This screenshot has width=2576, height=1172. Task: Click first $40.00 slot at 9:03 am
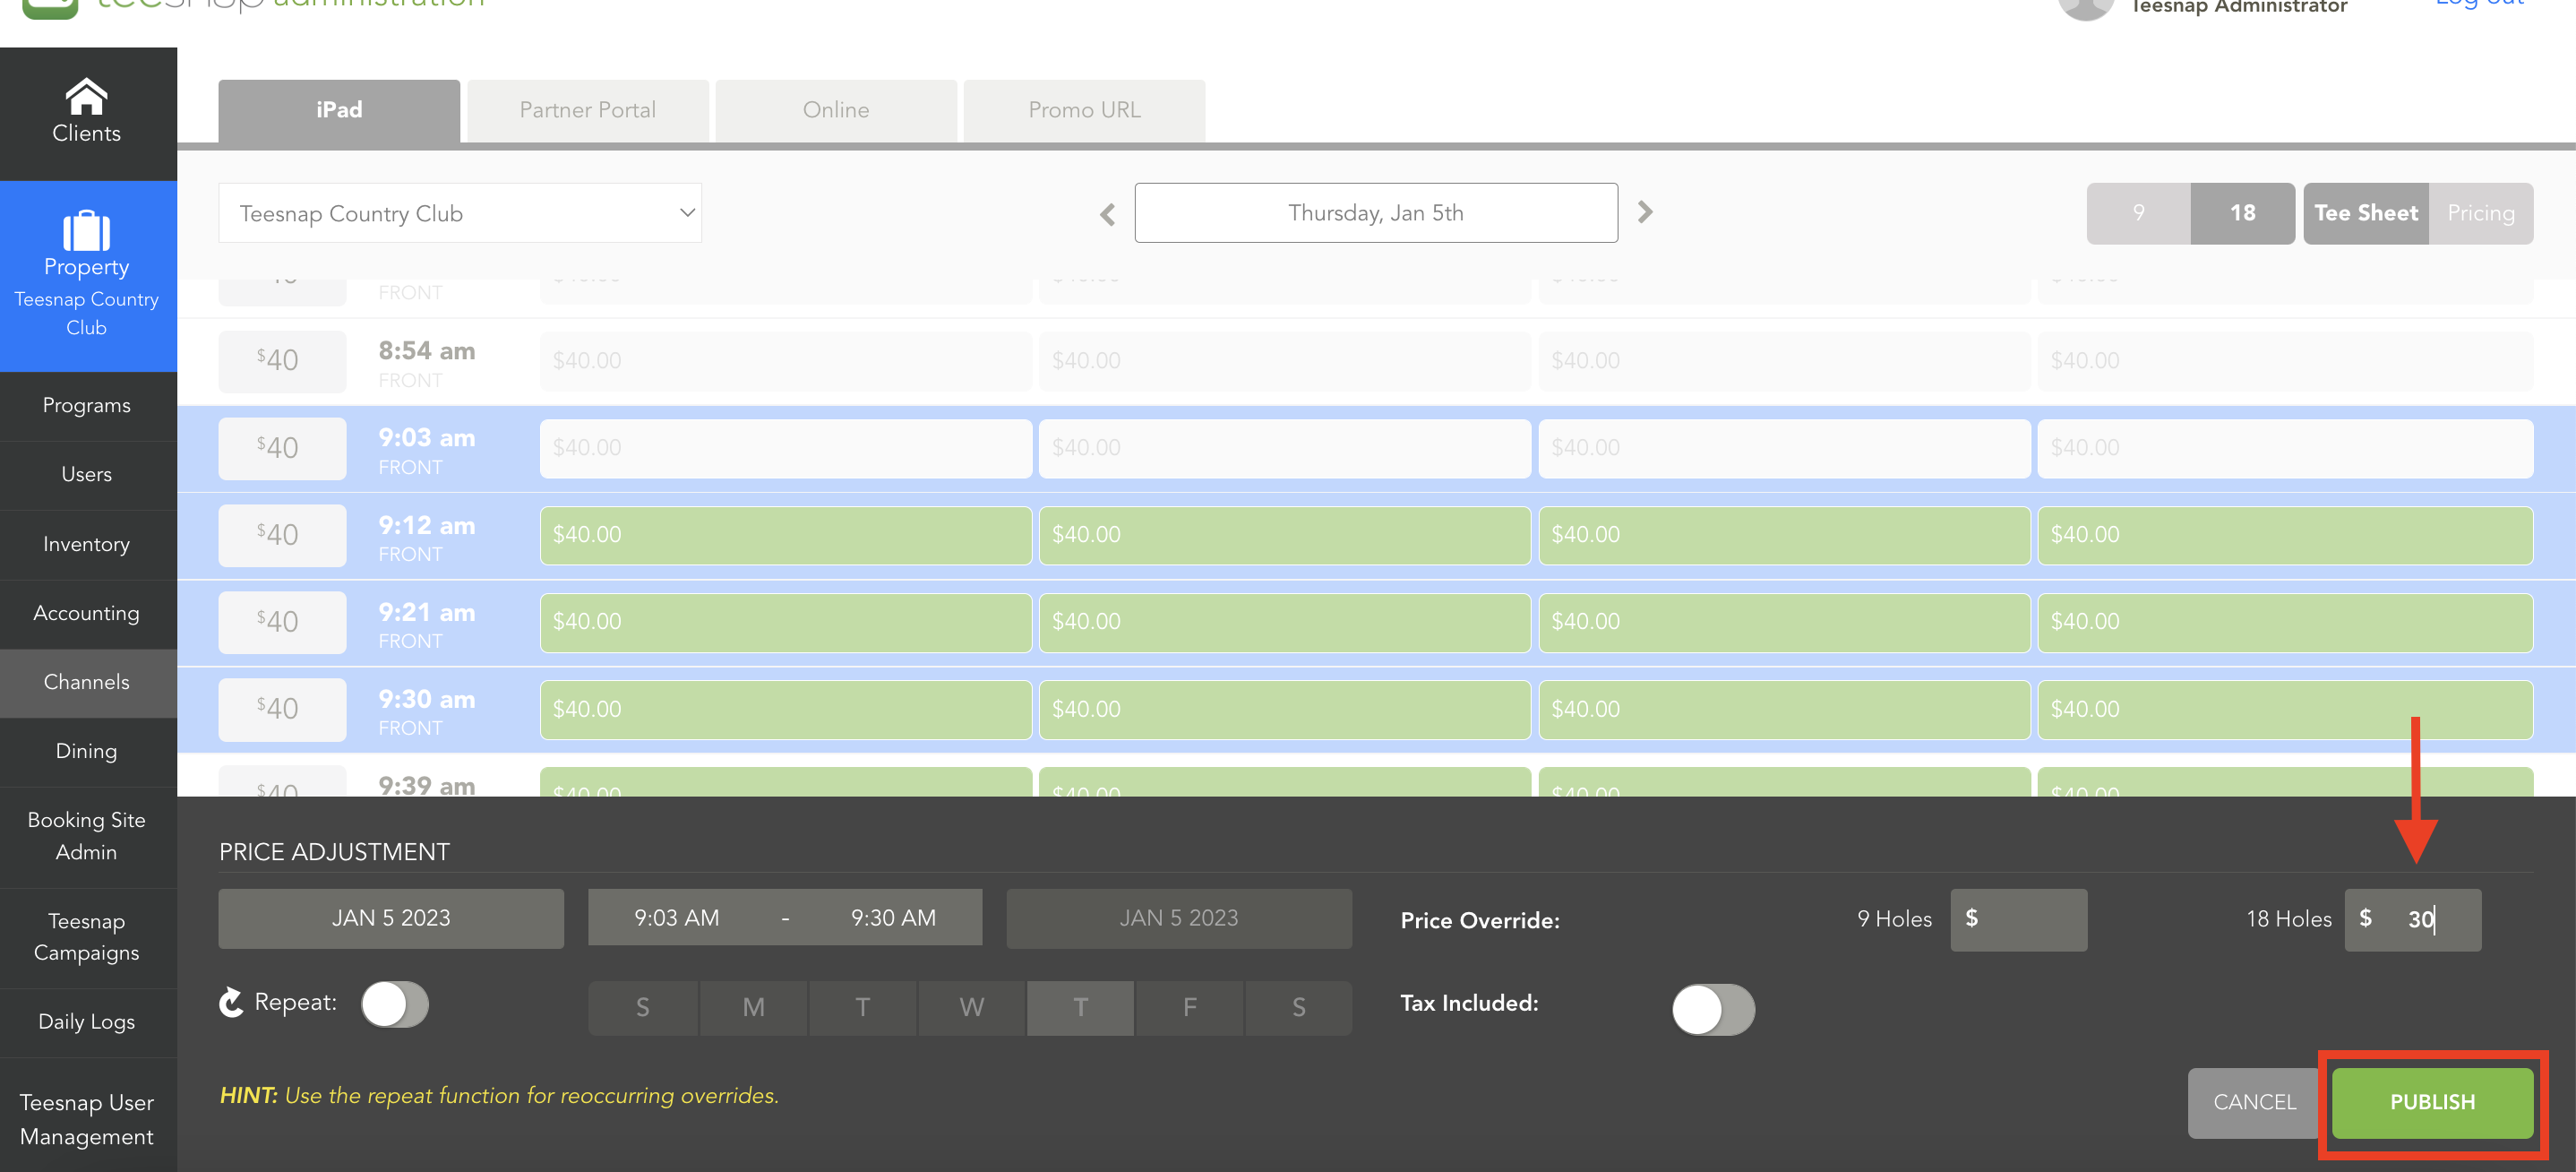[786, 448]
